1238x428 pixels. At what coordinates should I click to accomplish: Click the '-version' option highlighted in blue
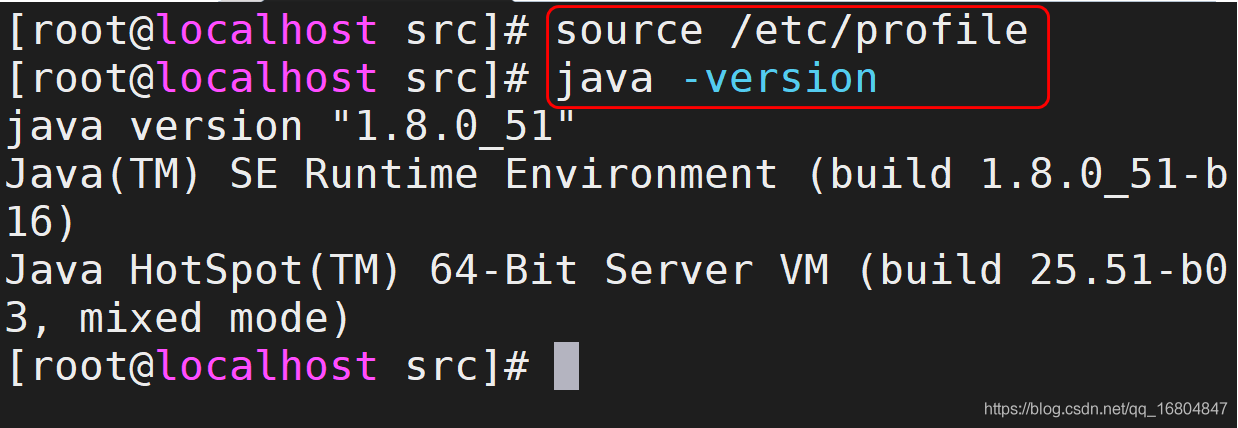pos(779,79)
